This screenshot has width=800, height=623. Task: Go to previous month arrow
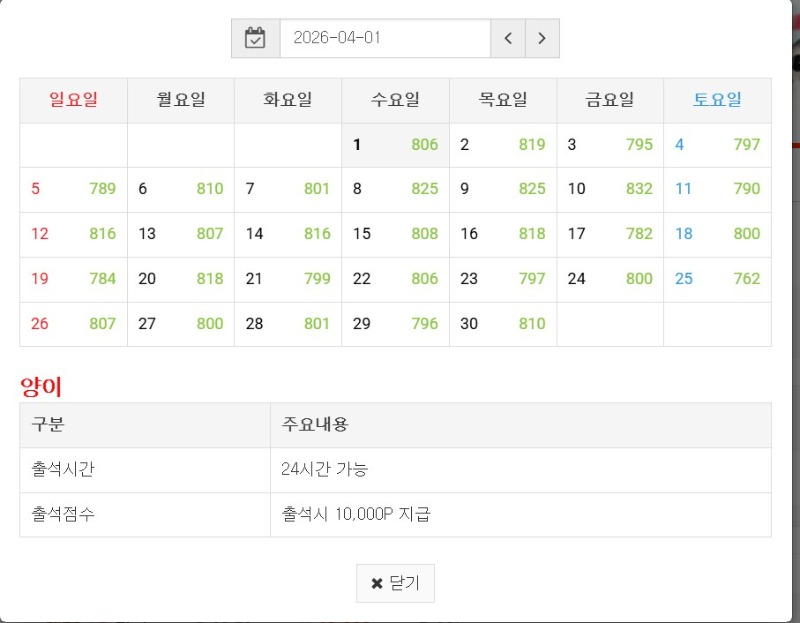[x=508, y=38]
